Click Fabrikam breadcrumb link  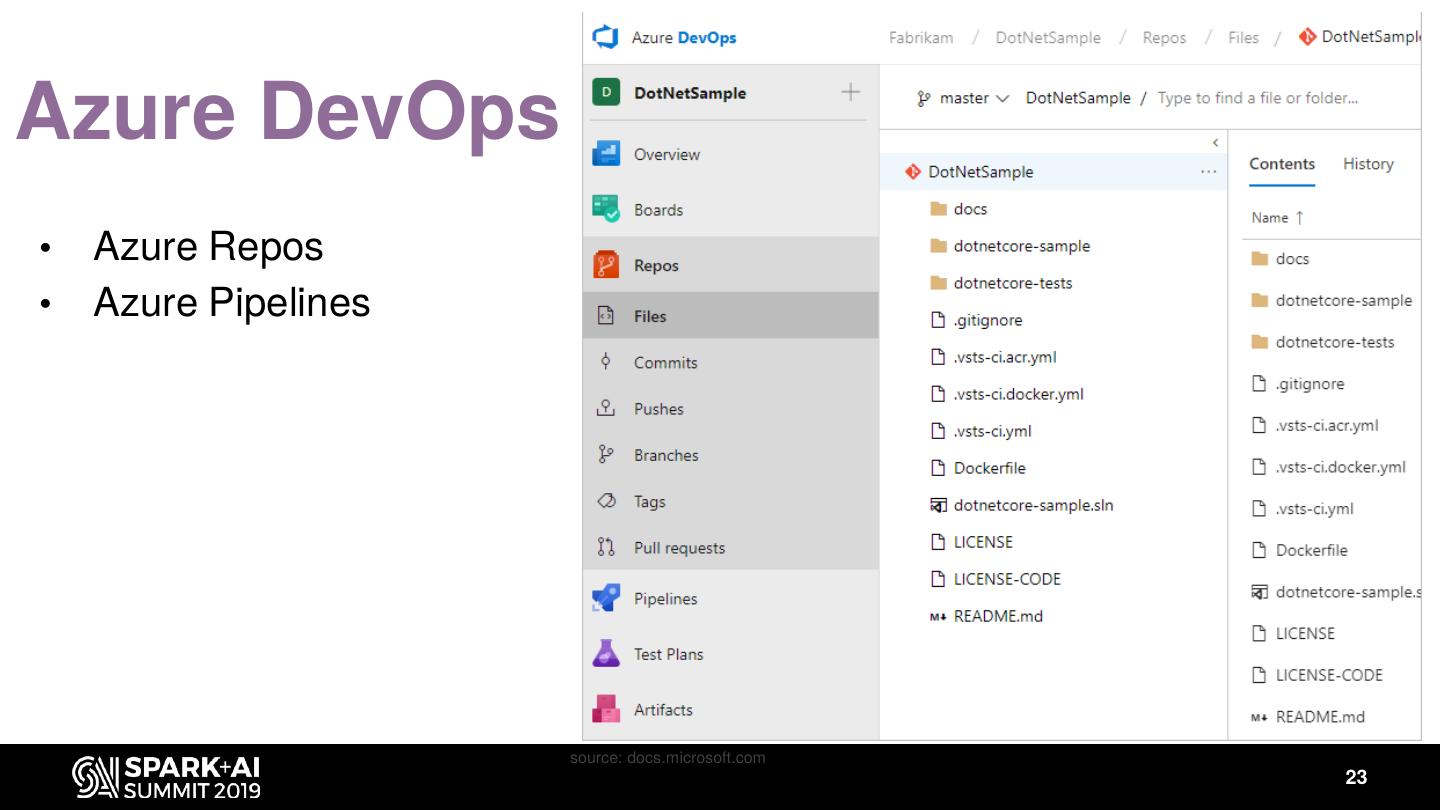click(921, 38)
